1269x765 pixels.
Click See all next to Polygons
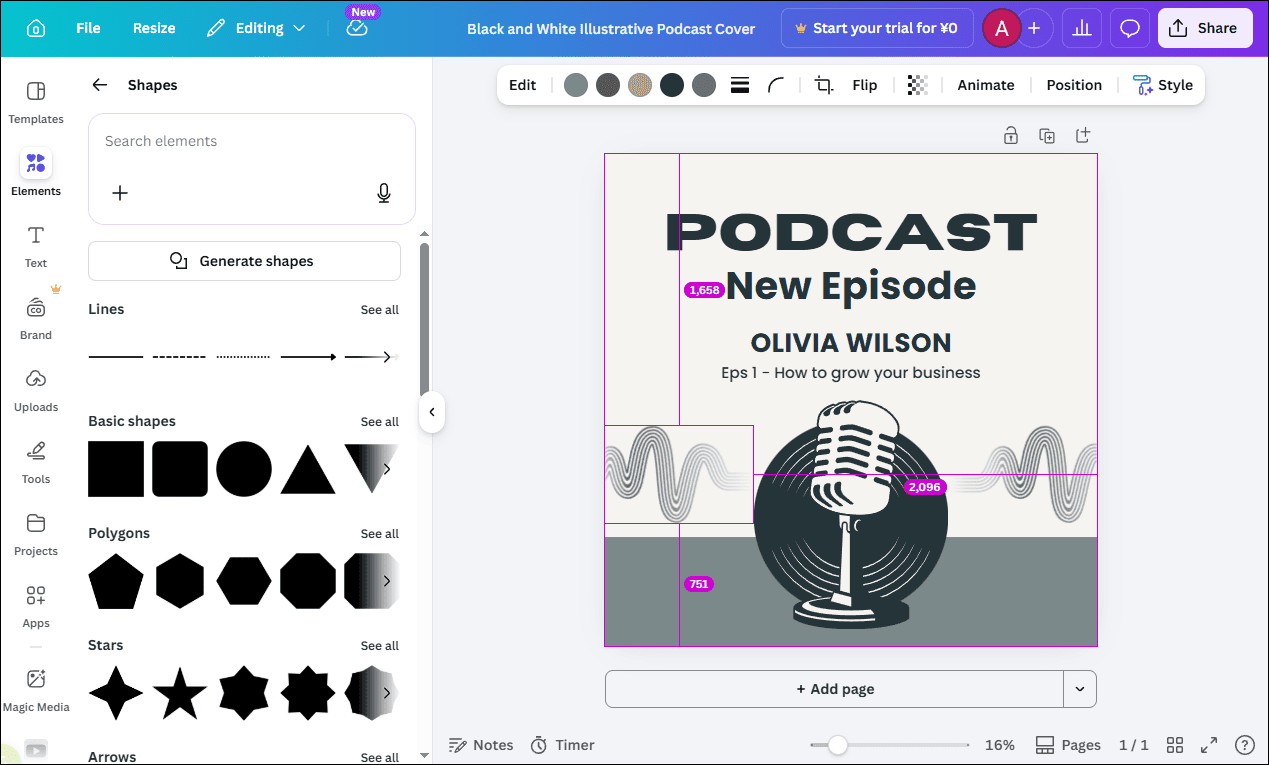379,533
